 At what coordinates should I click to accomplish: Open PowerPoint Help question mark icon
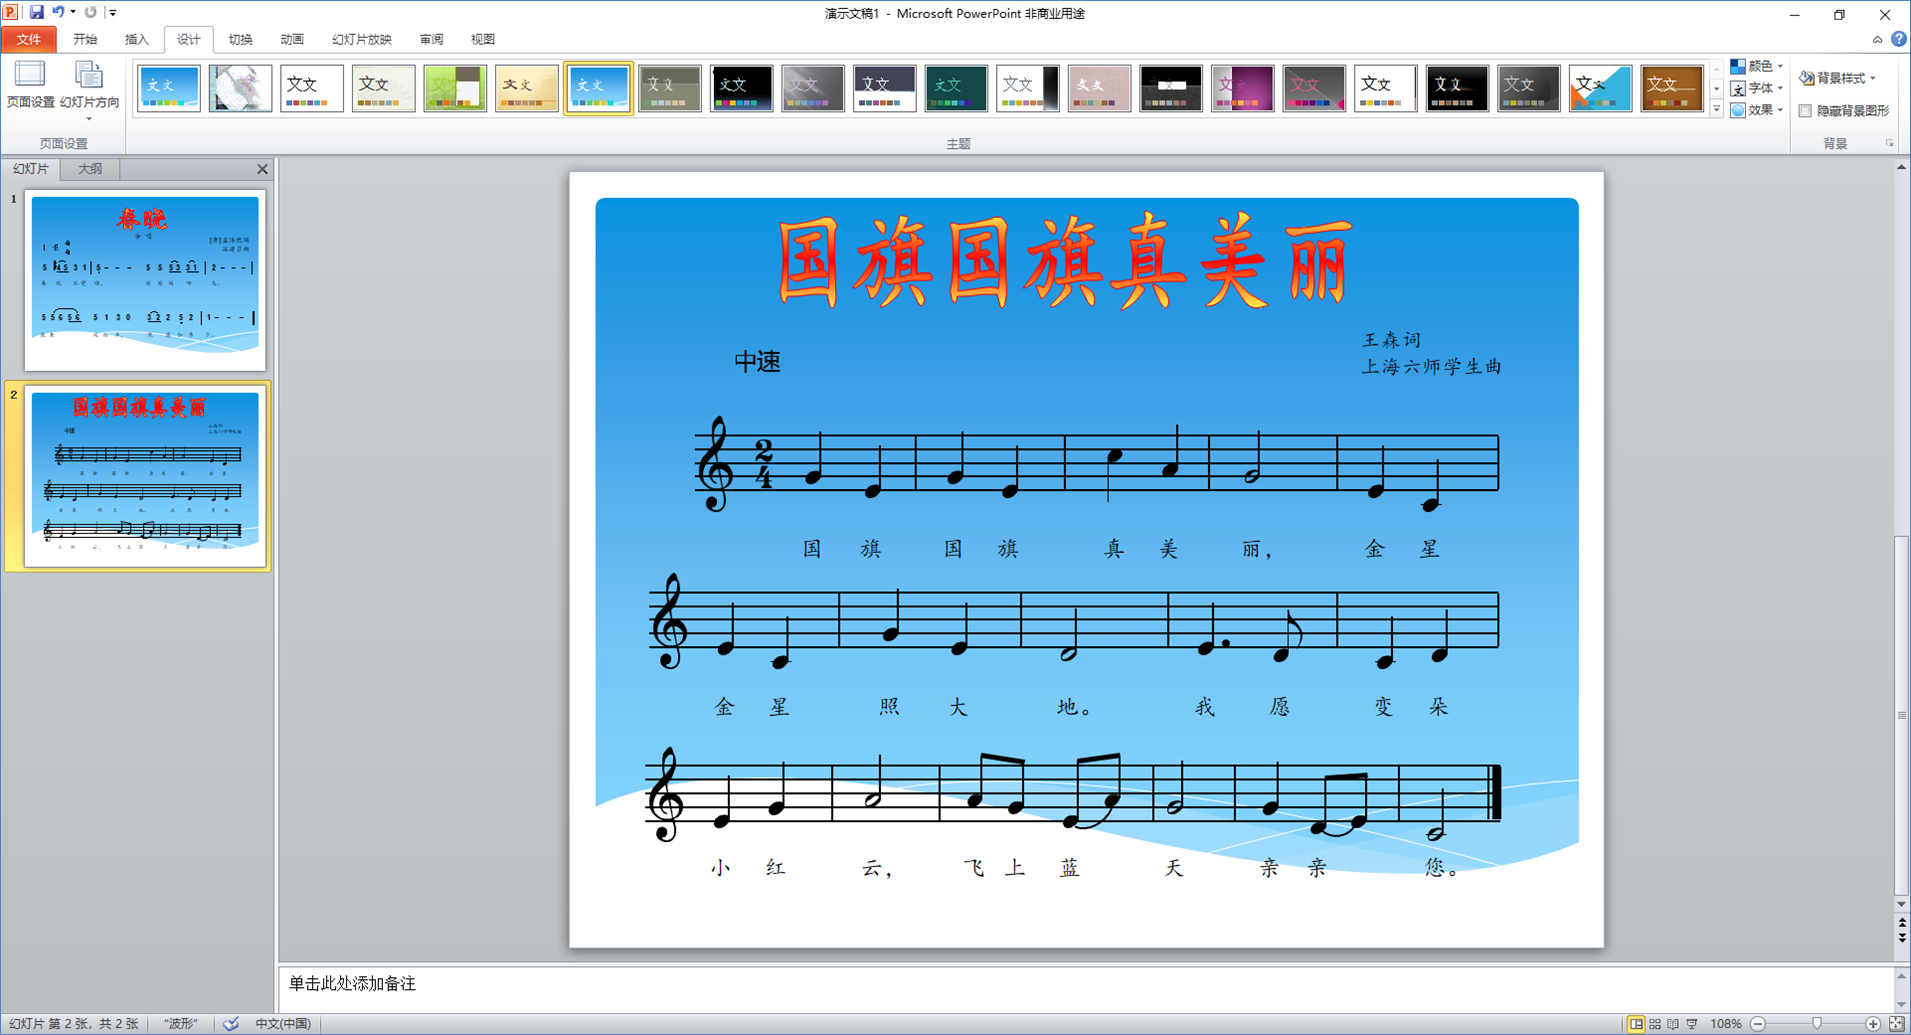(1898, 39)
